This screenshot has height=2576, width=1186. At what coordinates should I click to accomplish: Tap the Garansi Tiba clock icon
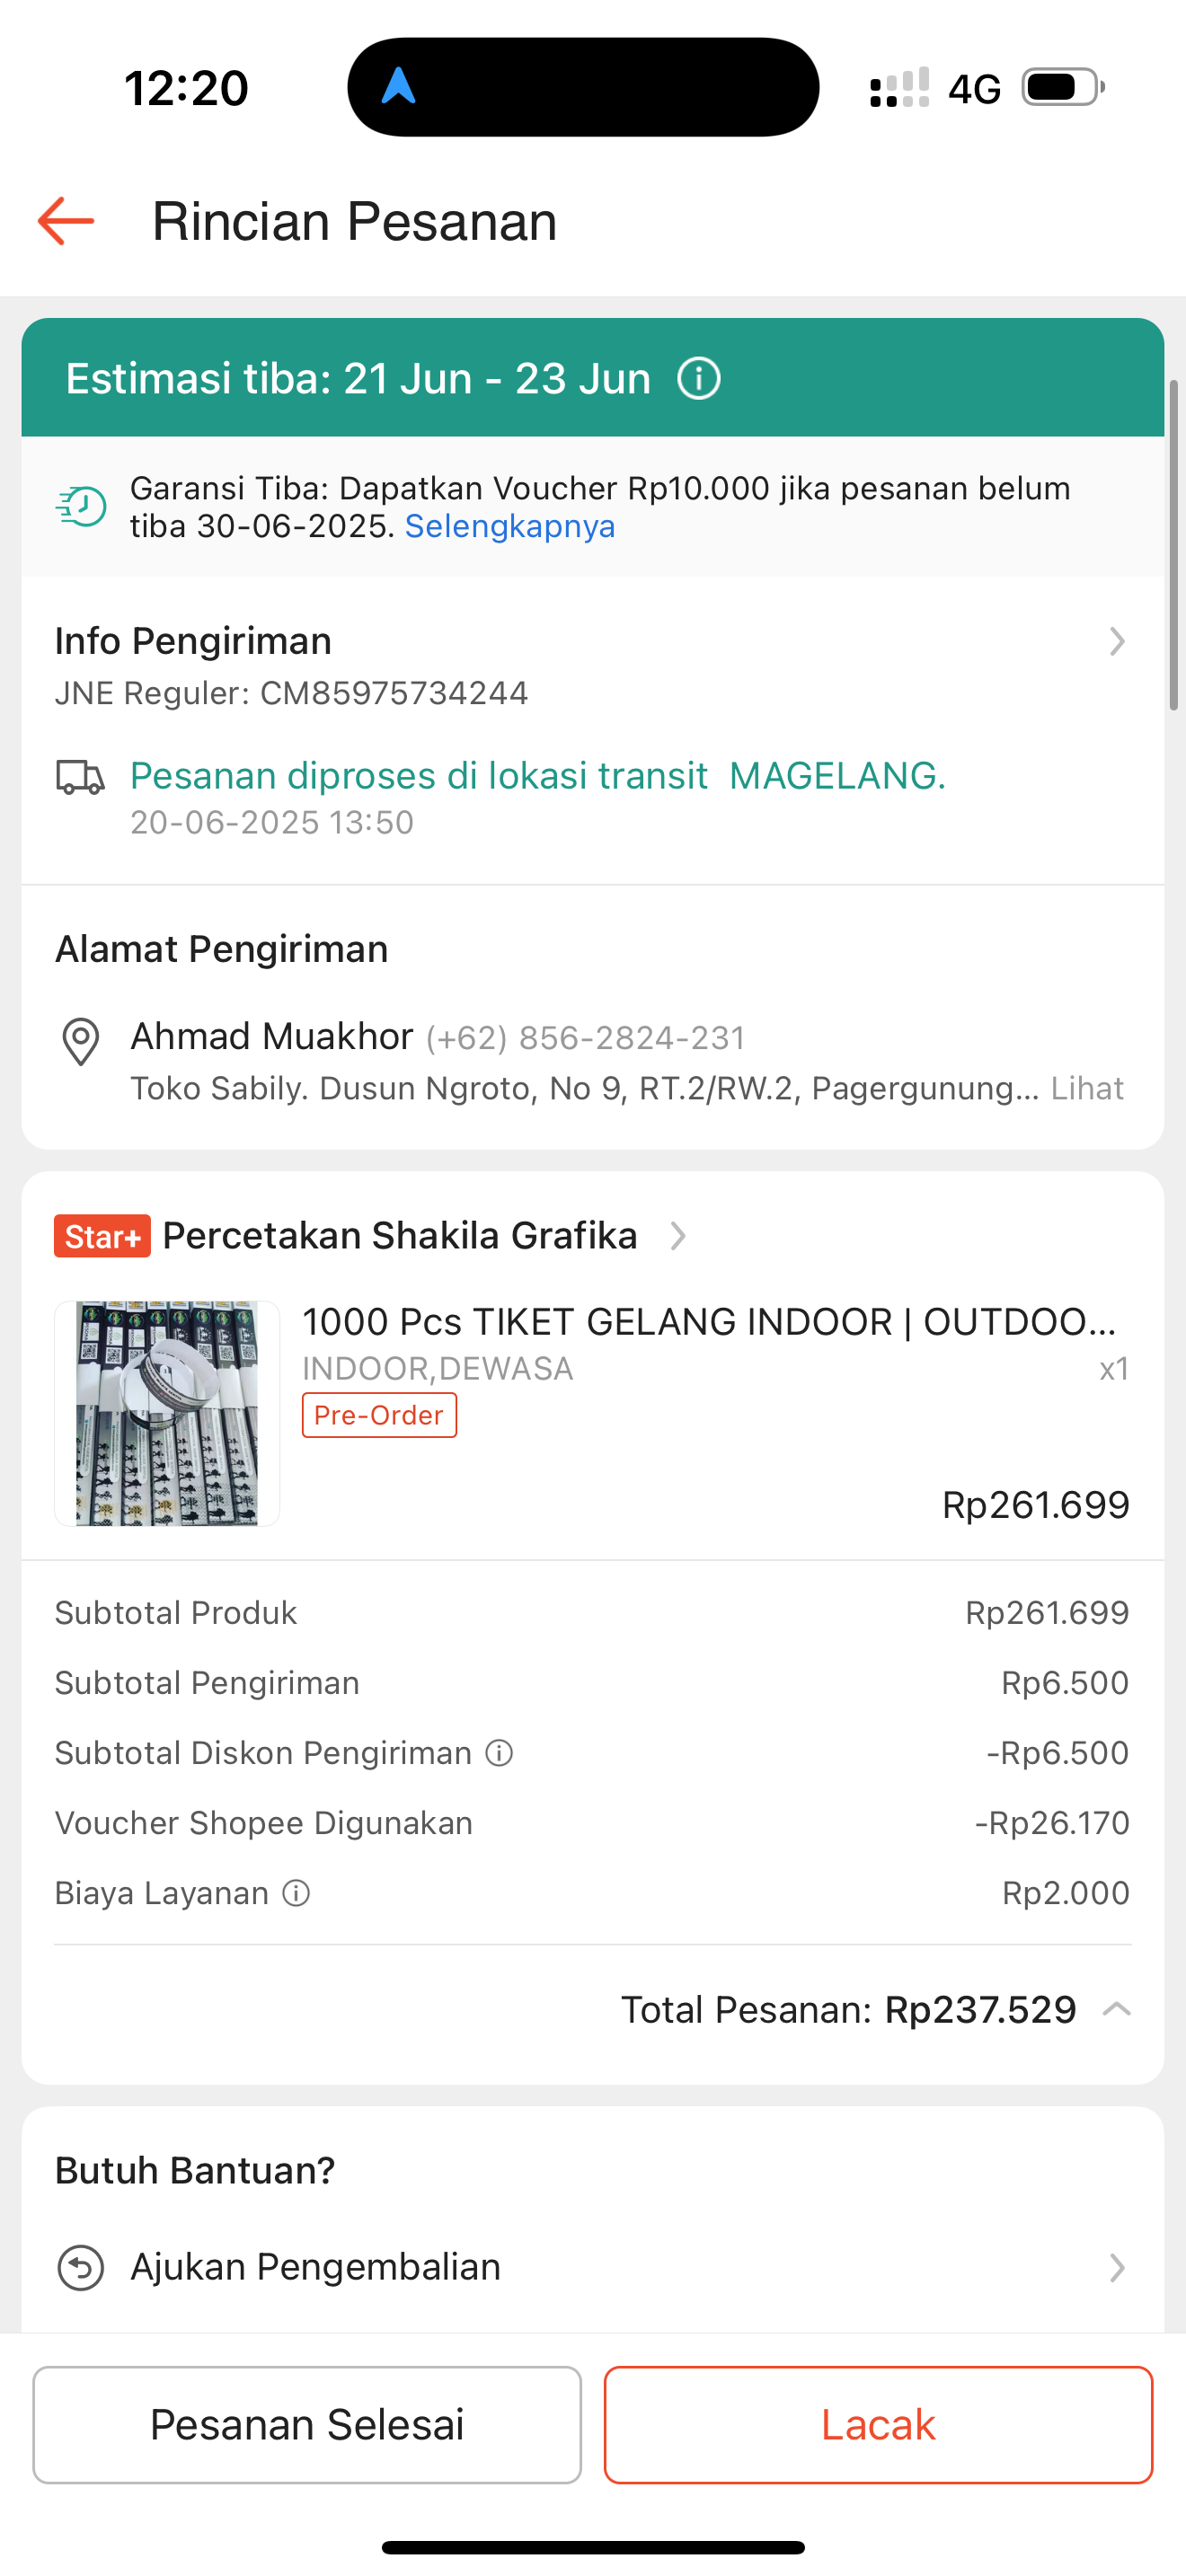tap(81, 507)
